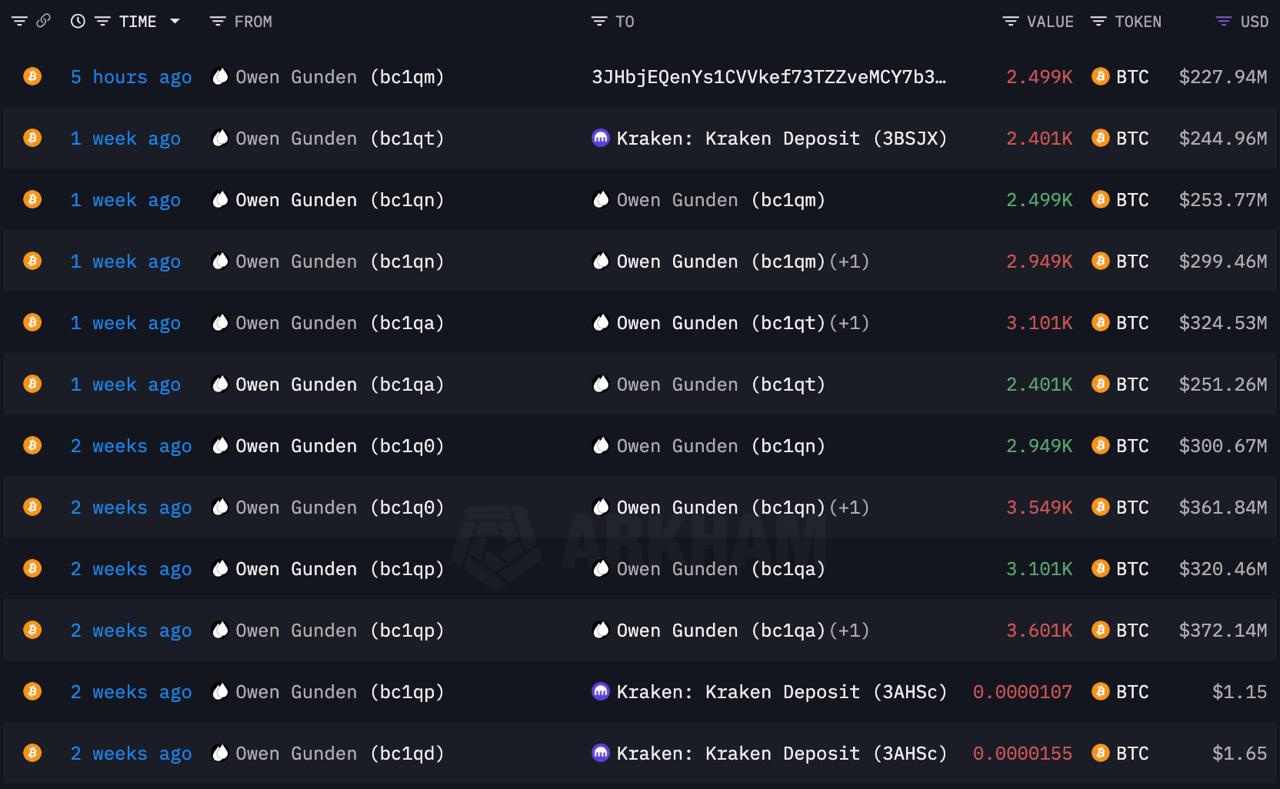Image resolution: width=1280 pixels, height=789 pixels.
Task: Select the TIME column header
Action: pyautogui.click(x=139, y=21)
